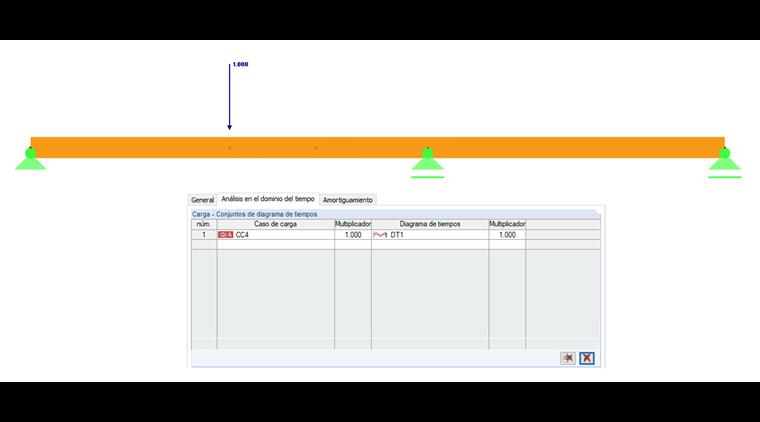Click the 'Caso de carga' column header
Viewport: 760px width, 422px height.
click(276, 224)
